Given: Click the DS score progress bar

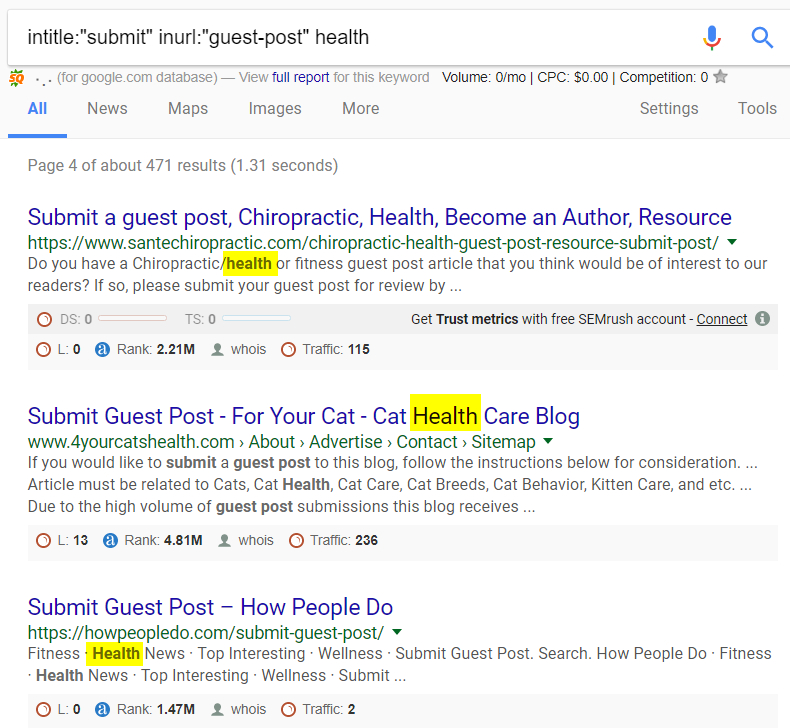Looking at the screenshot, I should pos(133,318).
